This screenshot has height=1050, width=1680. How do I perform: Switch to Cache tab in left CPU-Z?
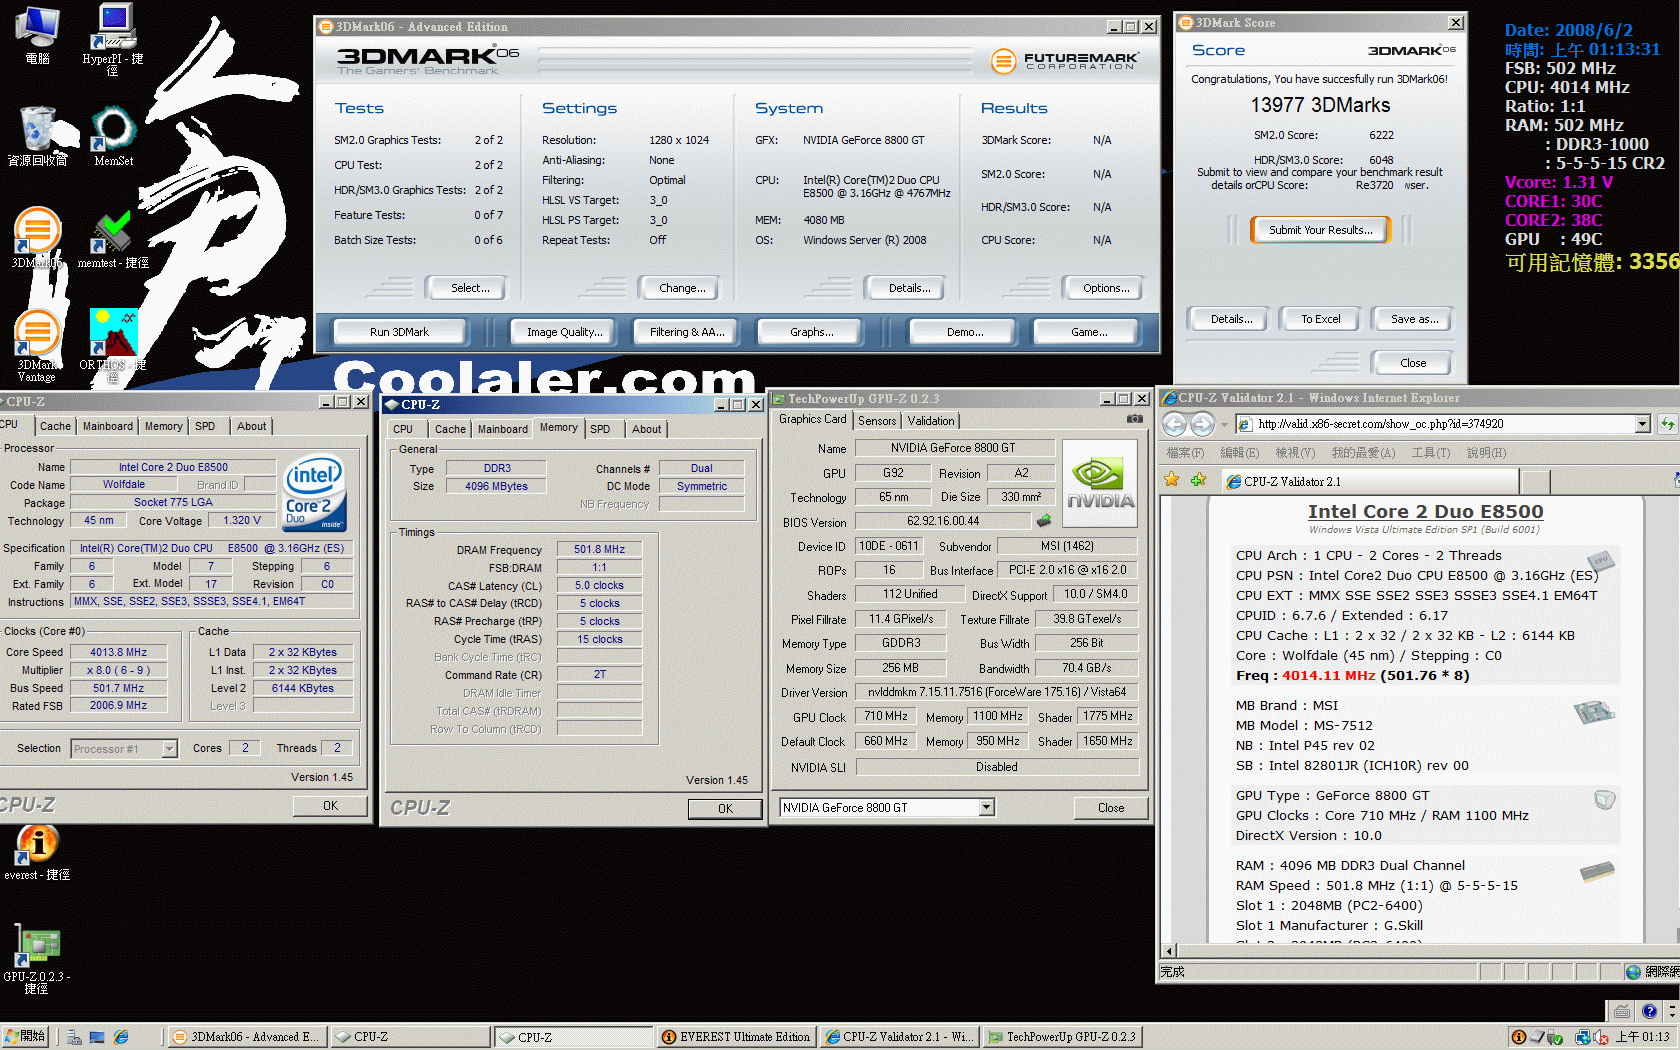click(x=55, y=426)
